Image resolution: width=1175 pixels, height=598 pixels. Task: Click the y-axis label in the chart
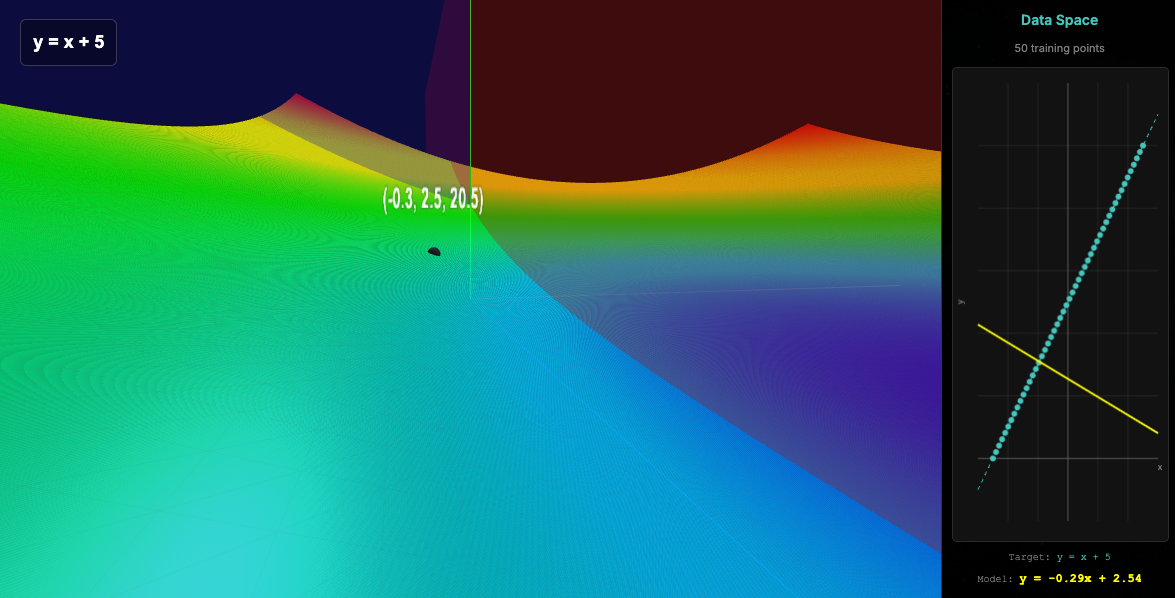coord(960,302)
